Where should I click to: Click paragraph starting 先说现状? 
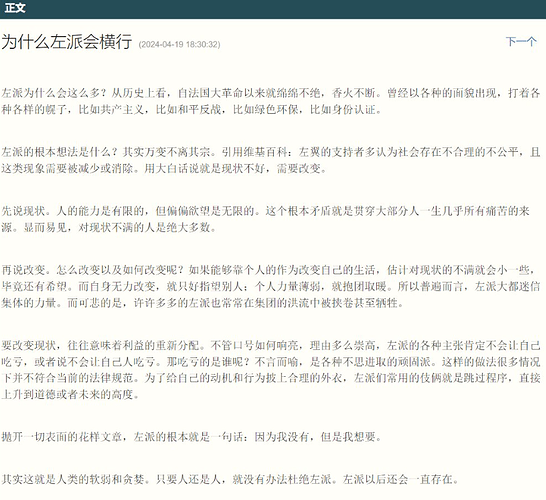coord(266,219)
